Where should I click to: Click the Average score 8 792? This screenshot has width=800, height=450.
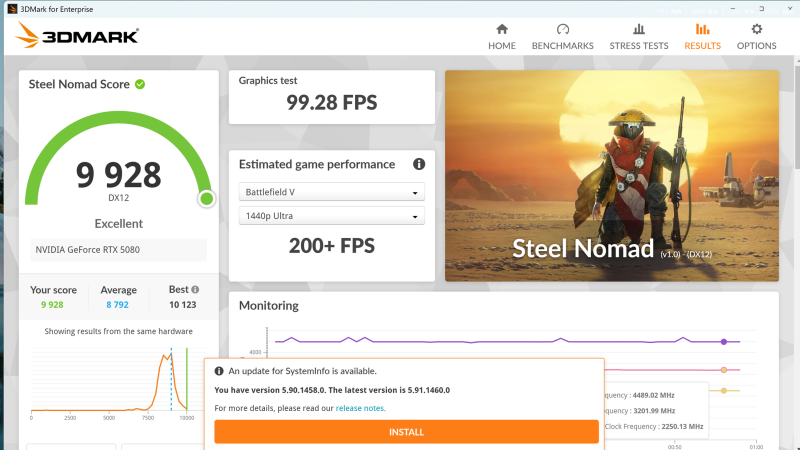117,305
